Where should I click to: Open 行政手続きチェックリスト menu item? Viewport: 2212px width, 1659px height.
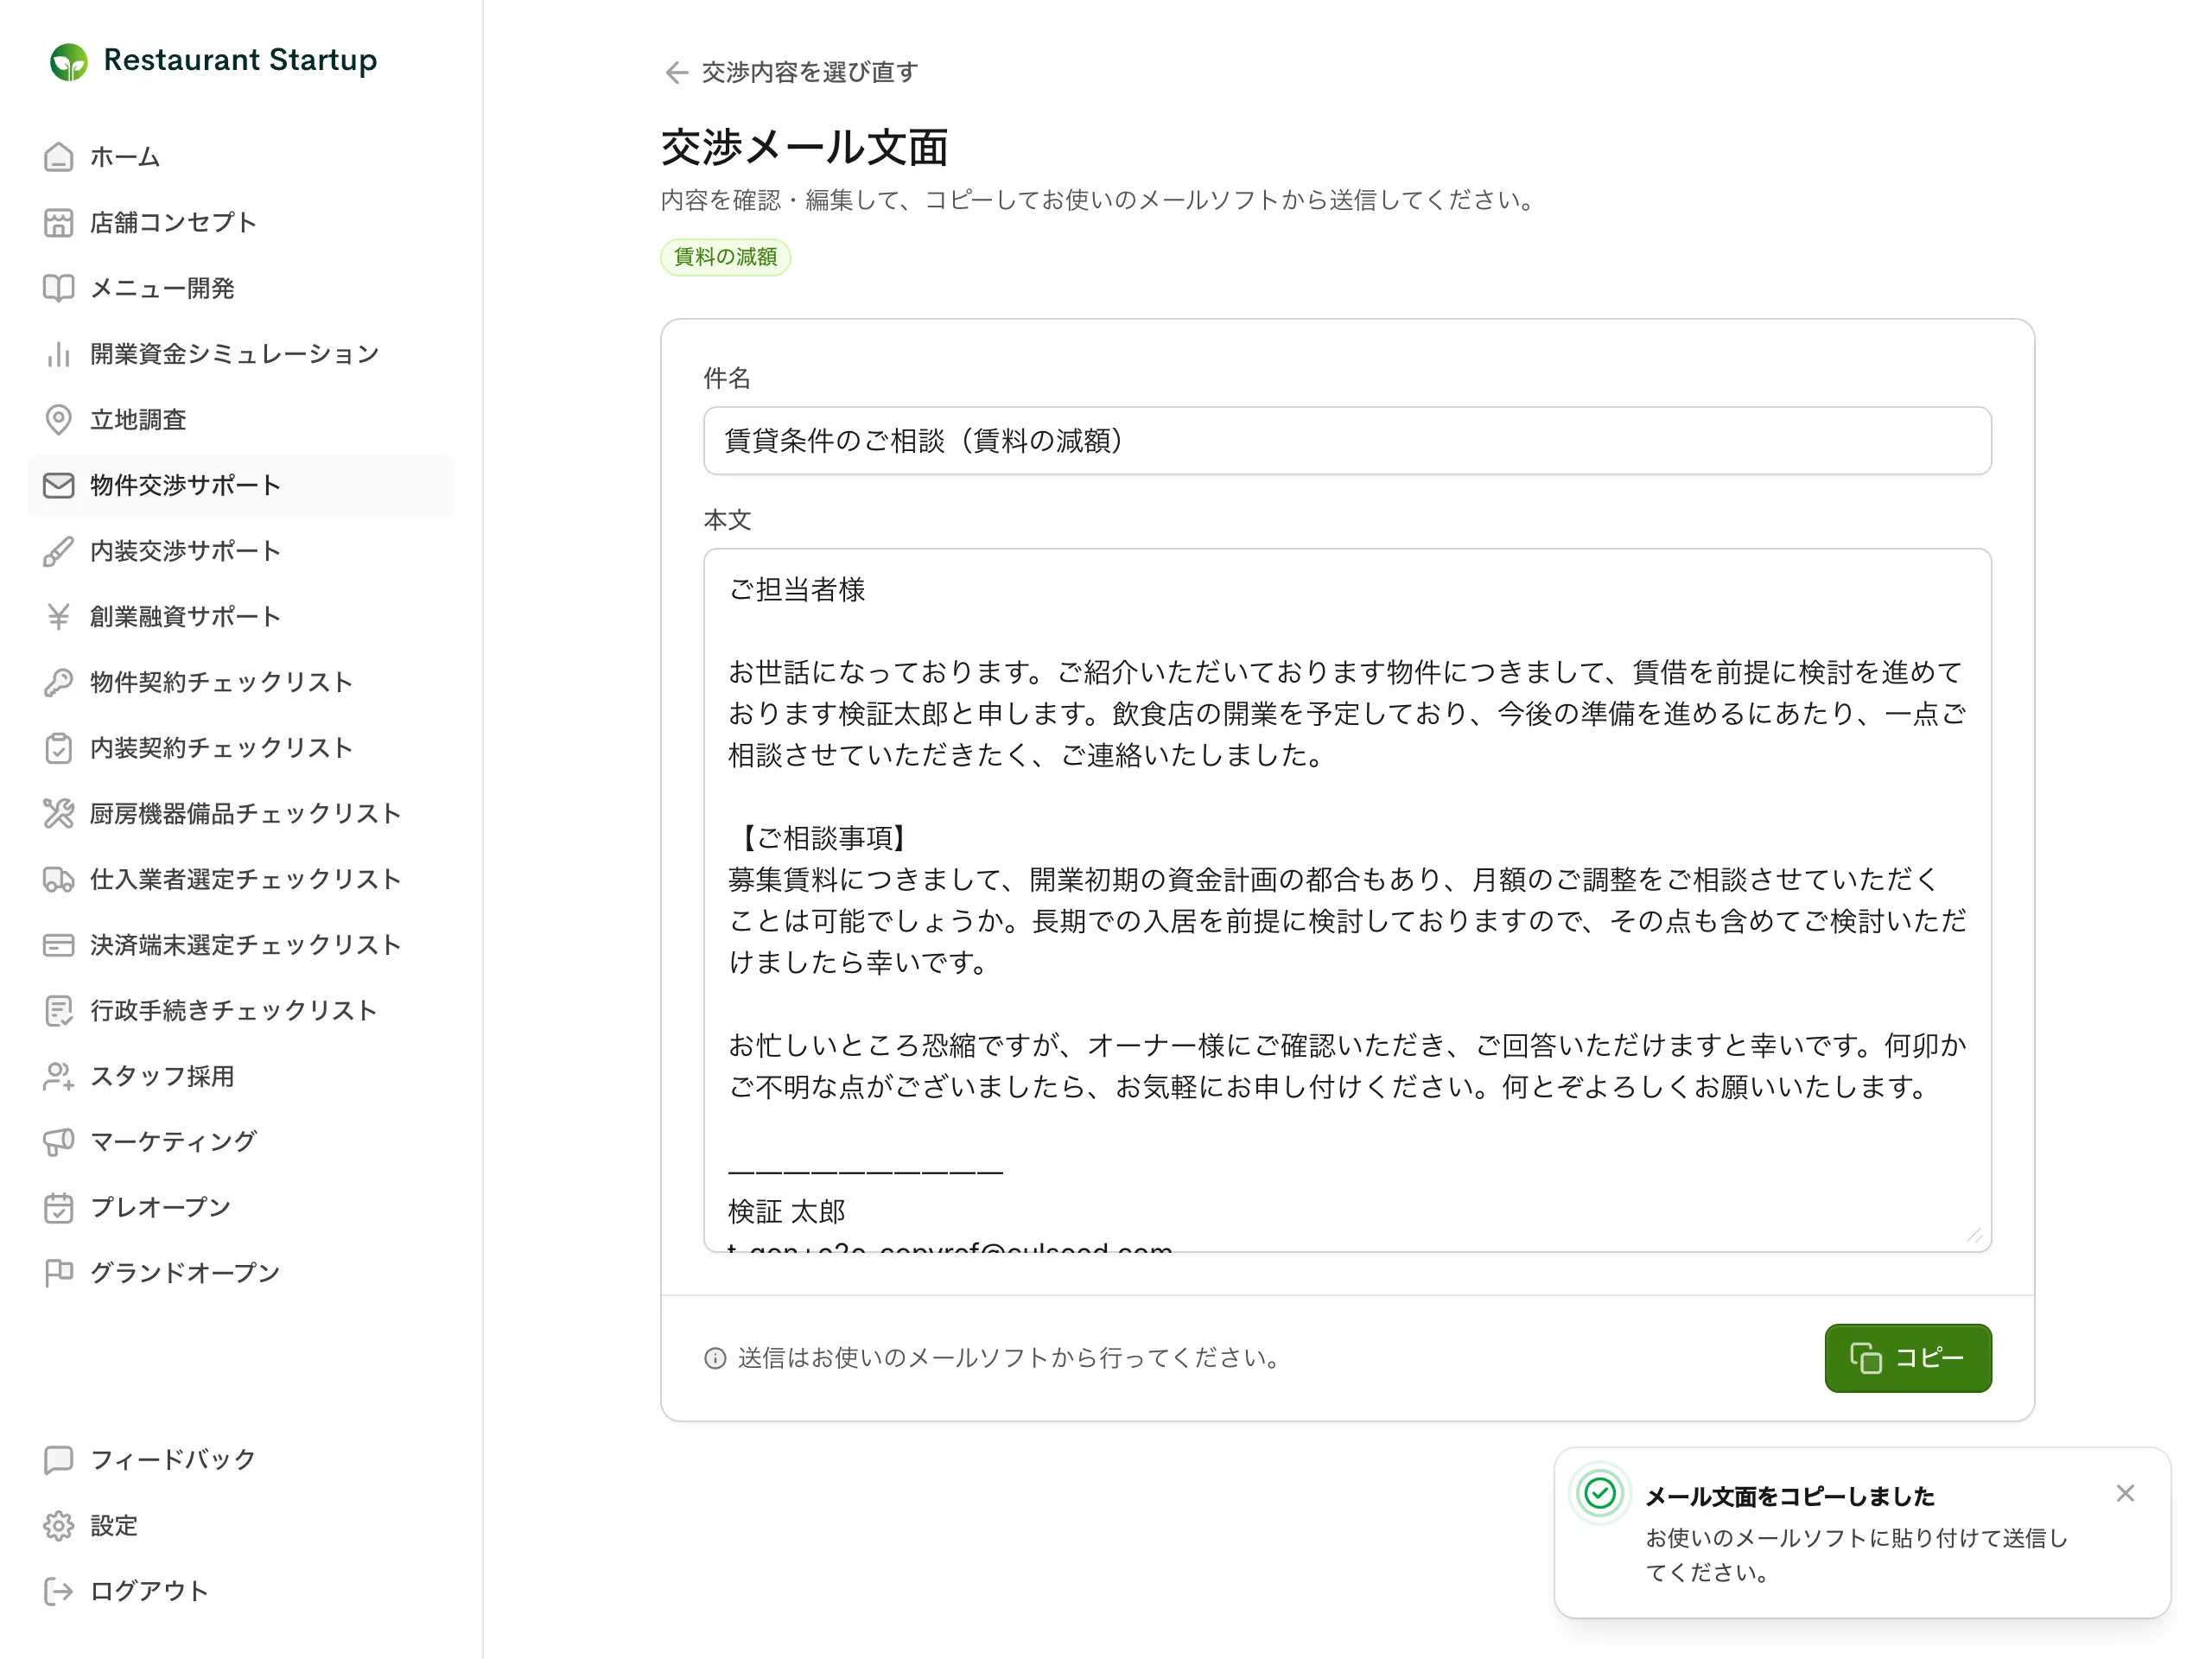[241, 1011]
